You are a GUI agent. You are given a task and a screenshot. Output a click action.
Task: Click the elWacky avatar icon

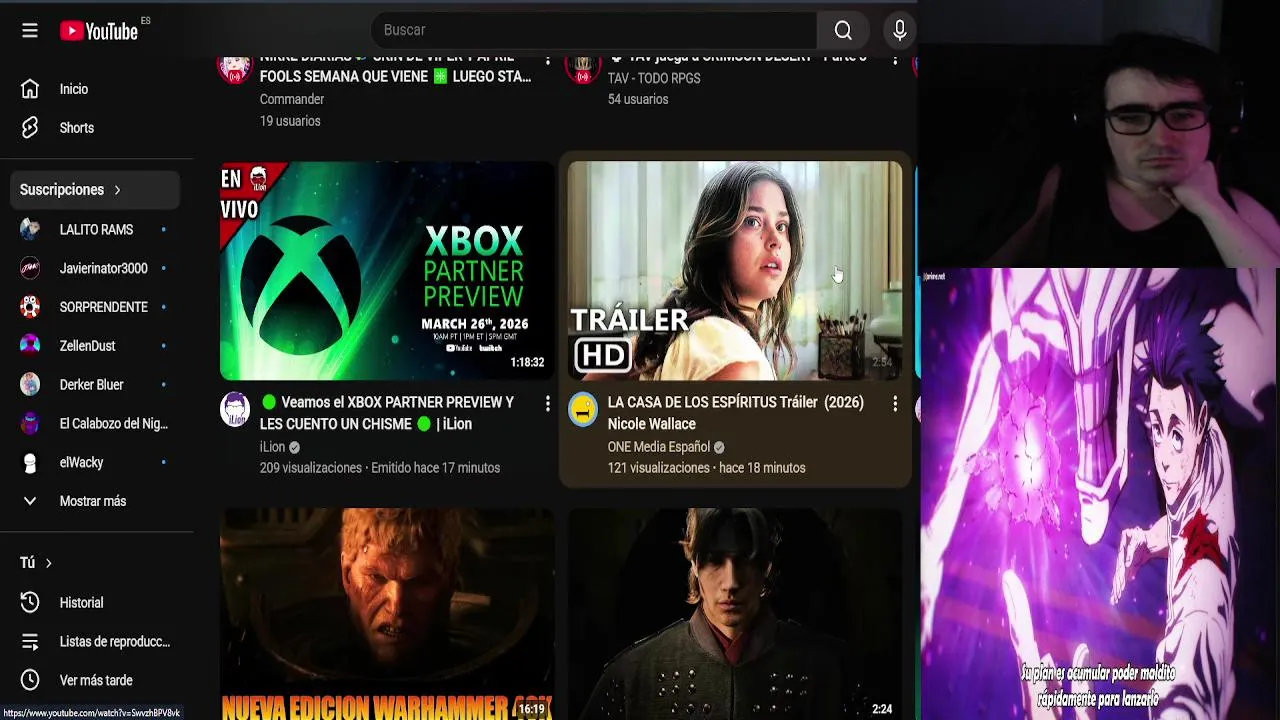pyautogui.click(x=30, y=463)
